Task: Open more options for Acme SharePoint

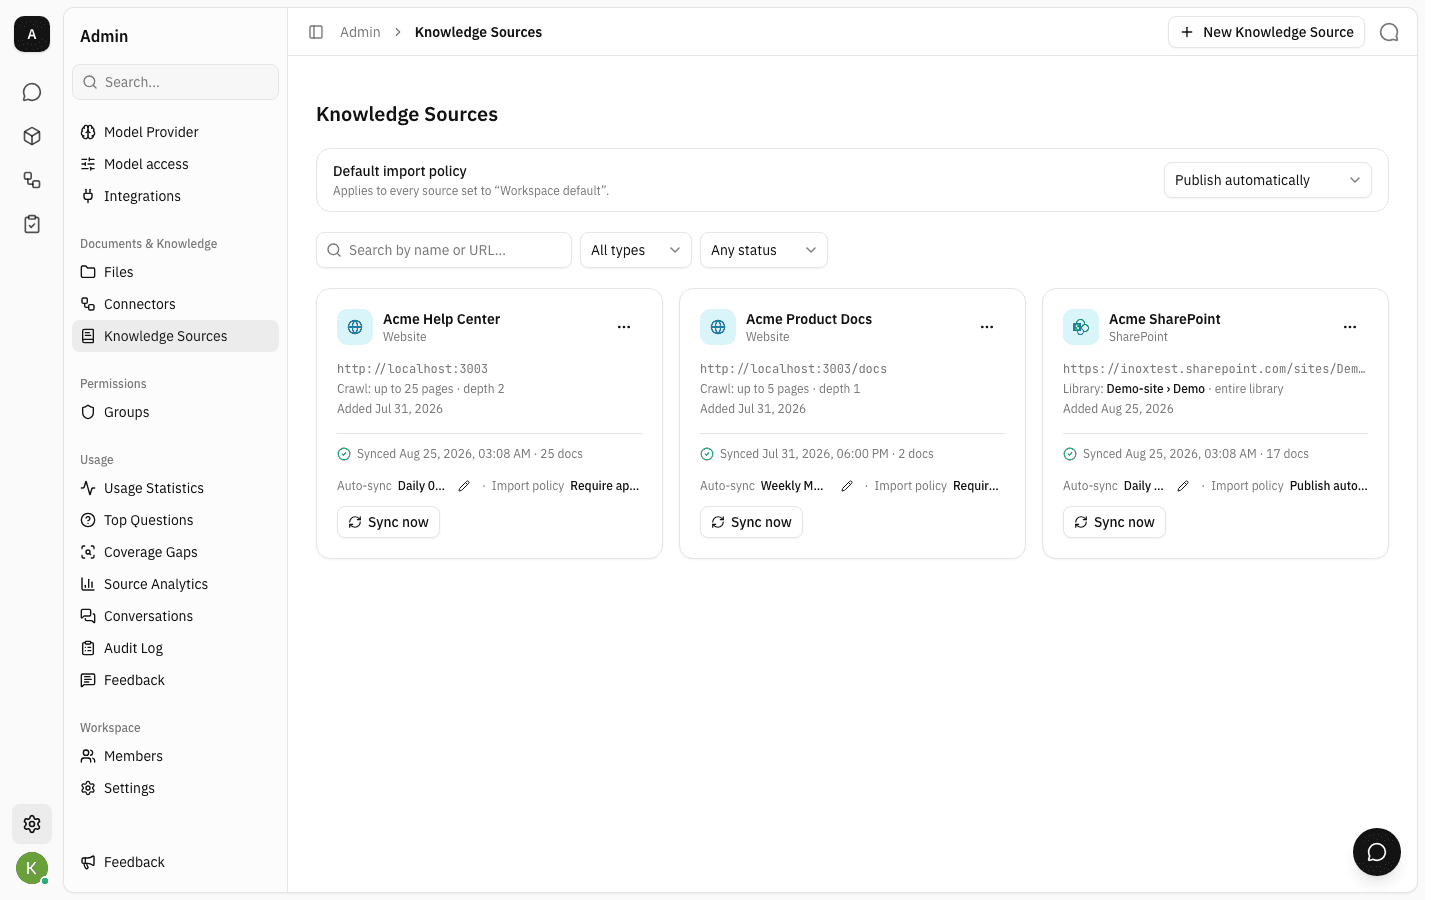Action: pos(1350,327)
